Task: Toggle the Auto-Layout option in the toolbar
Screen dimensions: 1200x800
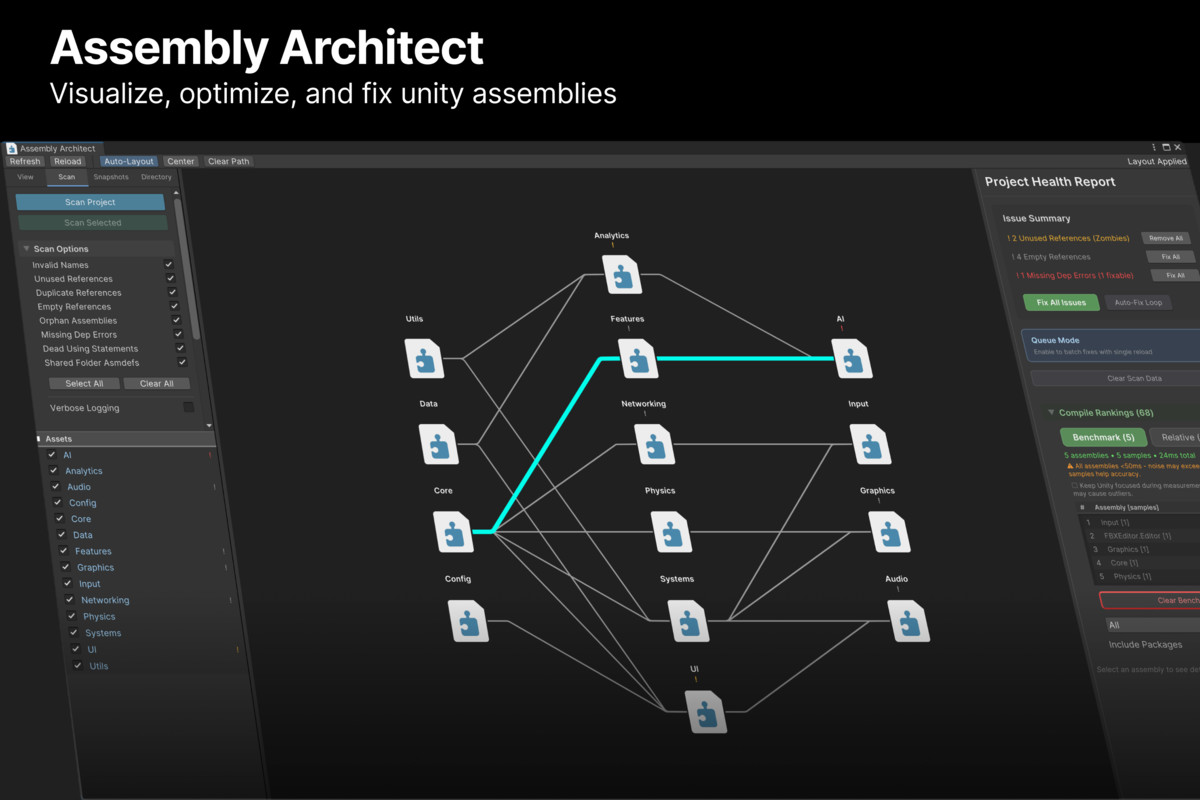Action: [x=129, y=160]
